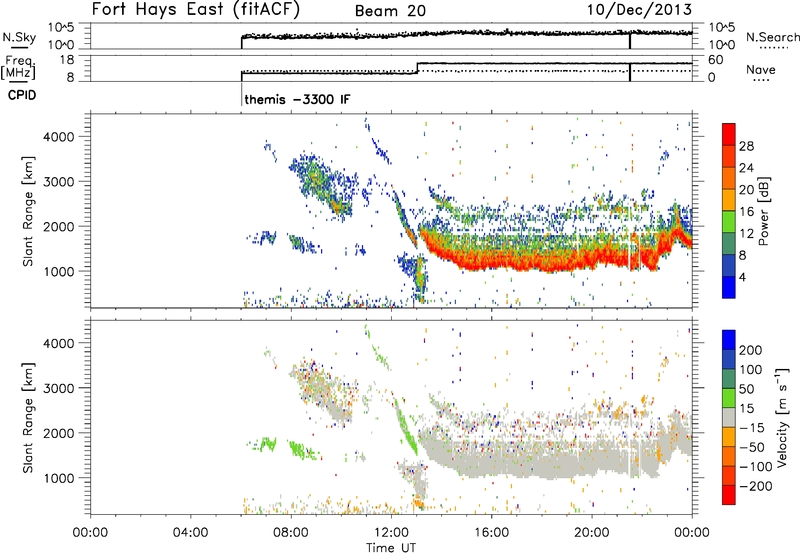The width and height of the screenshot is (800, 554).
Task: Click the 'Power [dB]' colorbar label
Action: tap(763, 211)
